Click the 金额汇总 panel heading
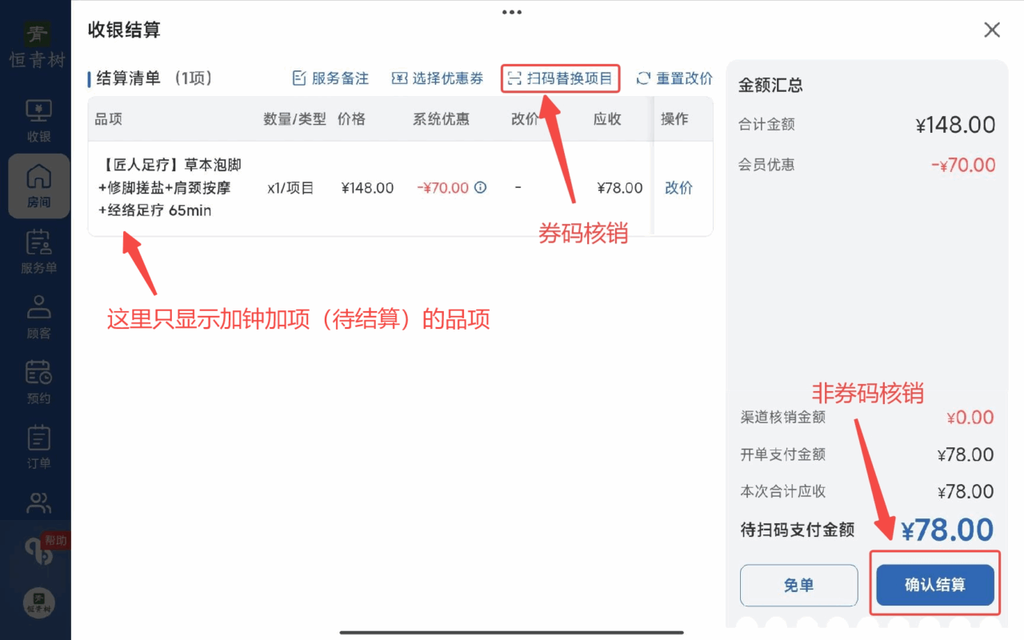This screenshot has width=1024, height=640. (771, 85)
